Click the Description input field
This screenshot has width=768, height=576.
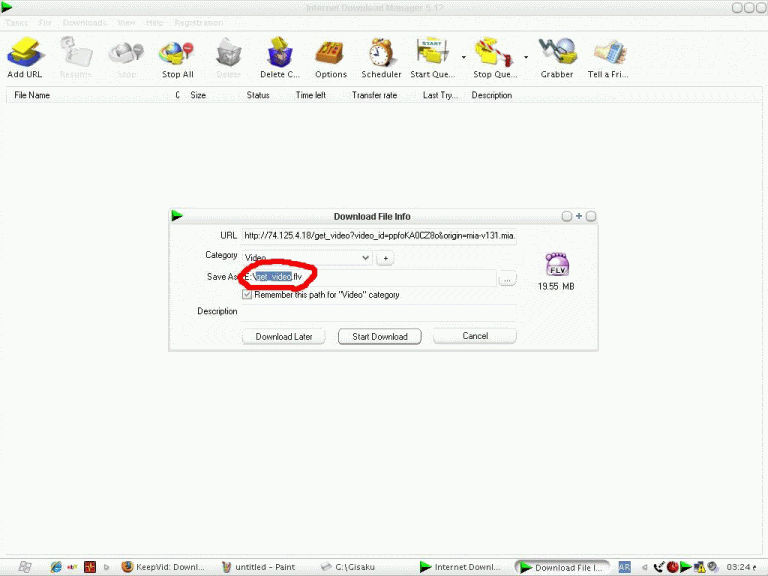[380, 313]
